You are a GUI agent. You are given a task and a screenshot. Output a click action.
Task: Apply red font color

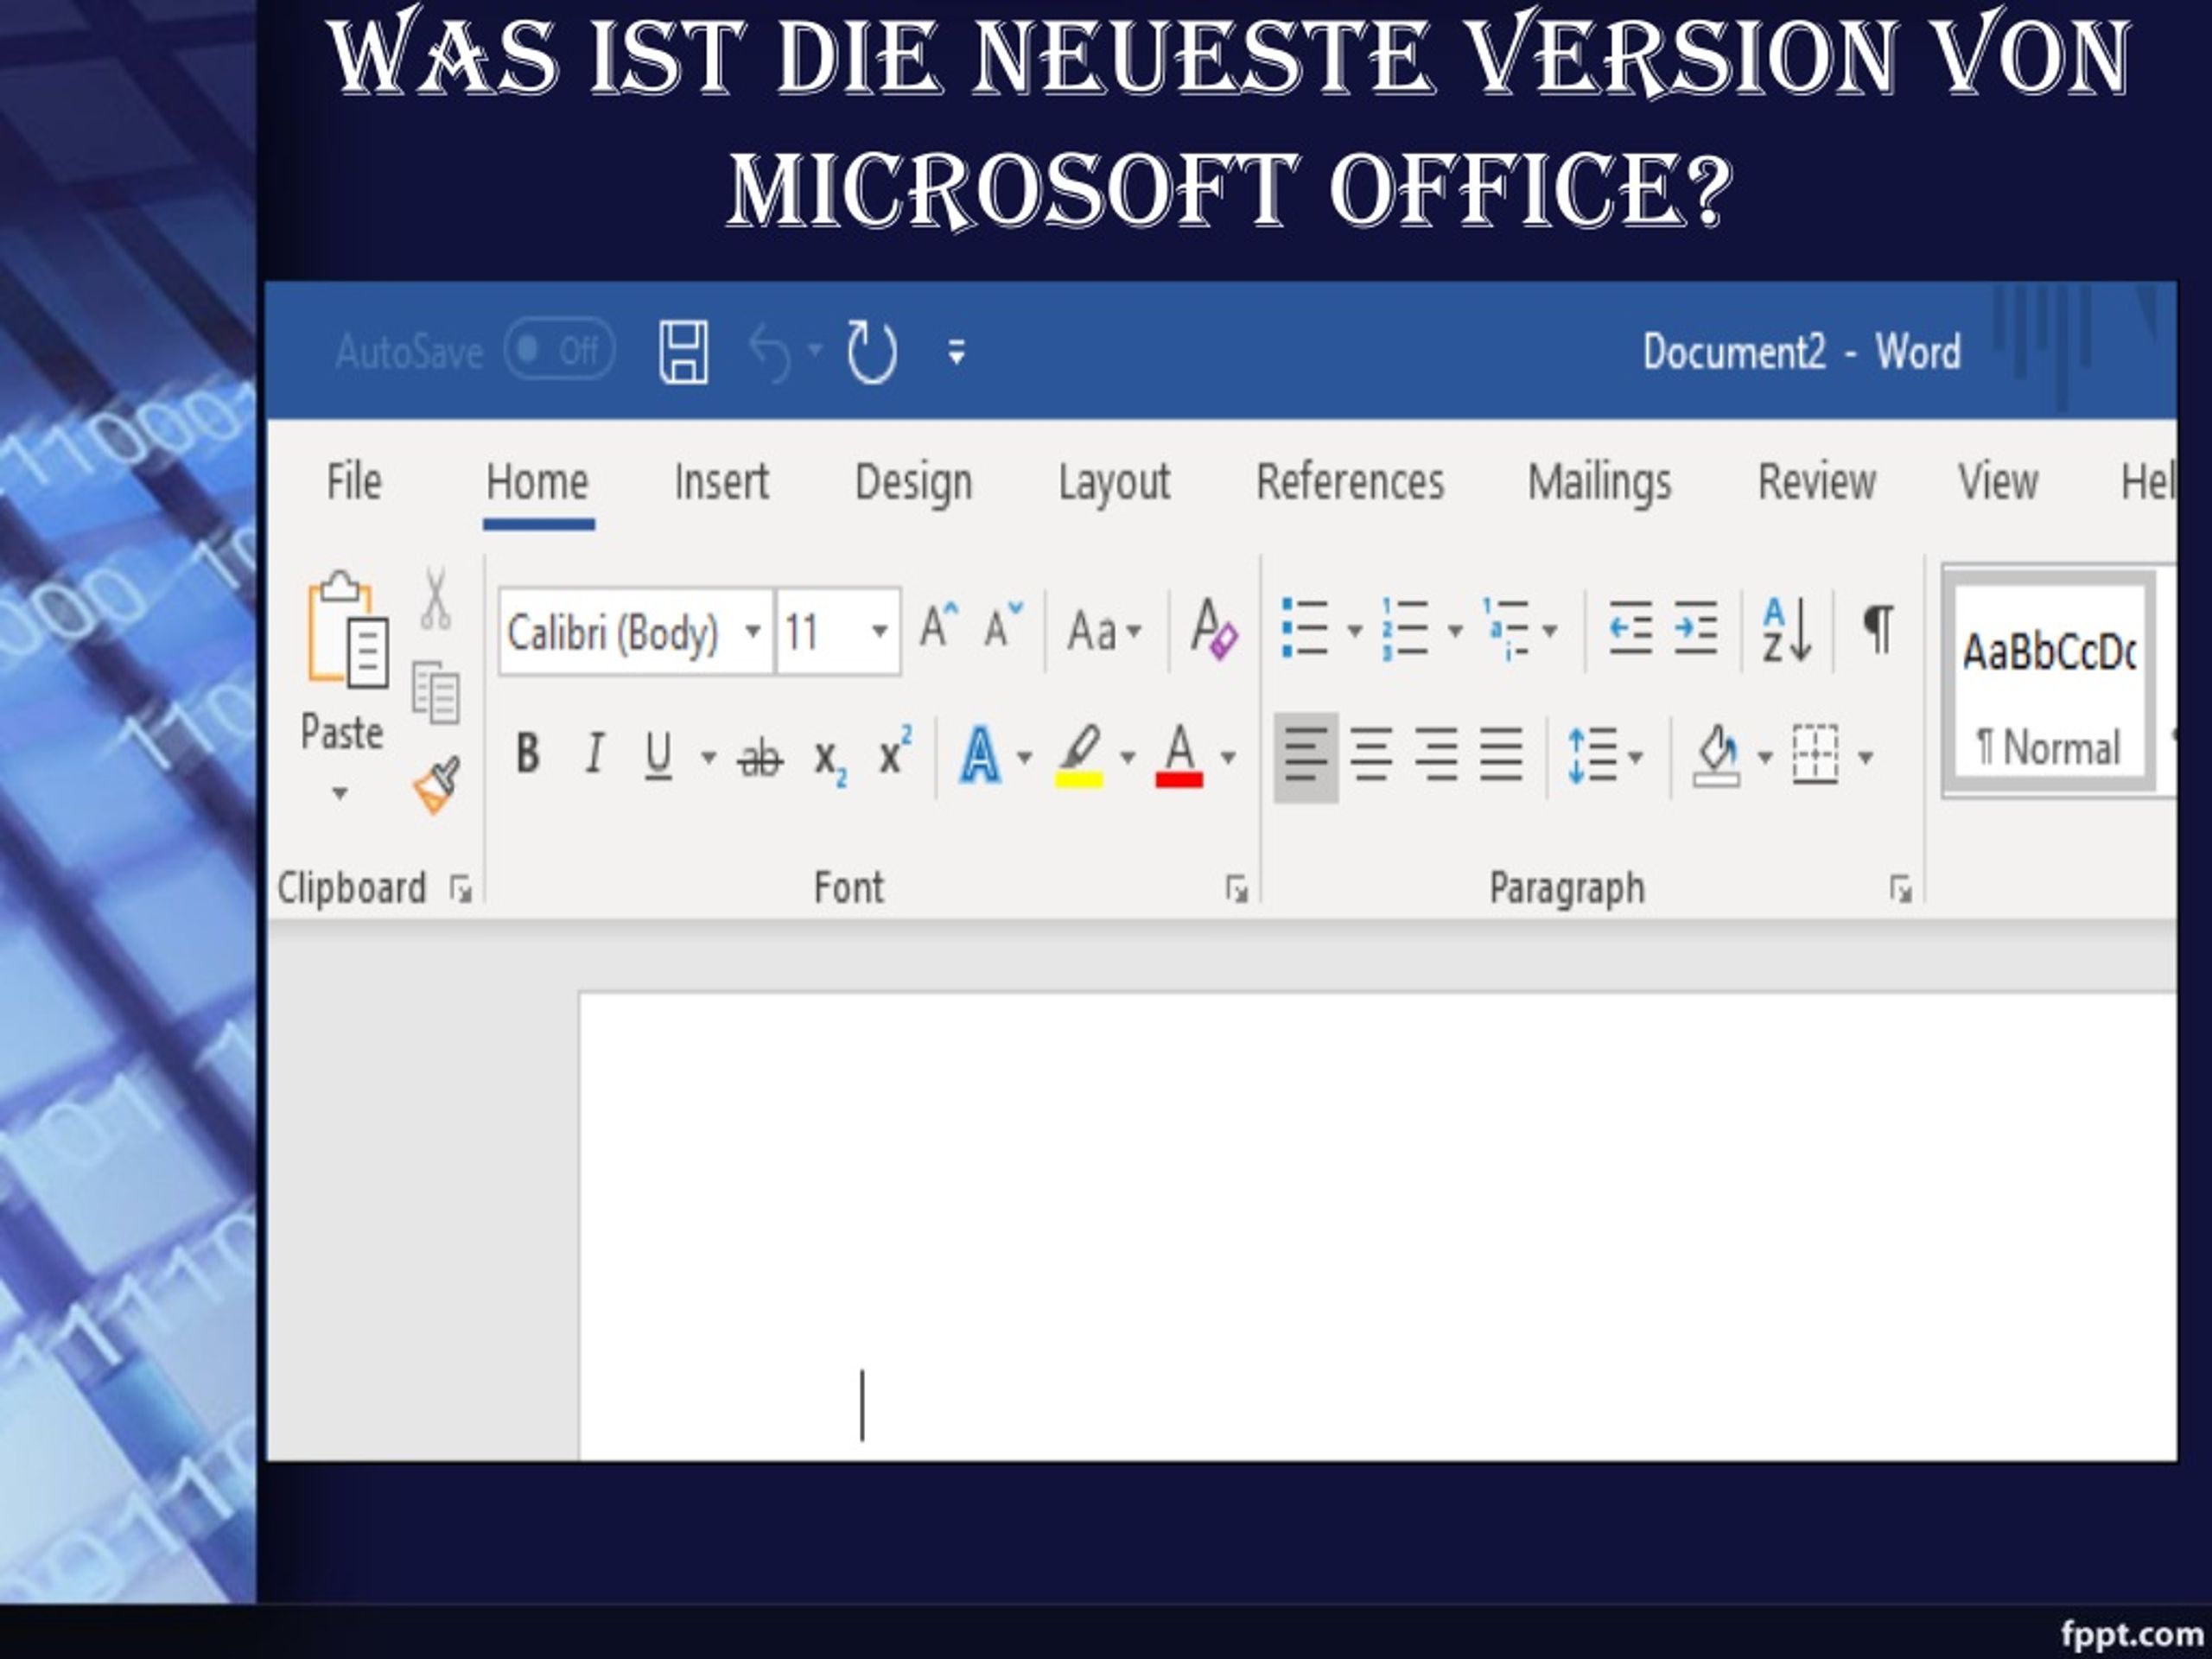1180,756
